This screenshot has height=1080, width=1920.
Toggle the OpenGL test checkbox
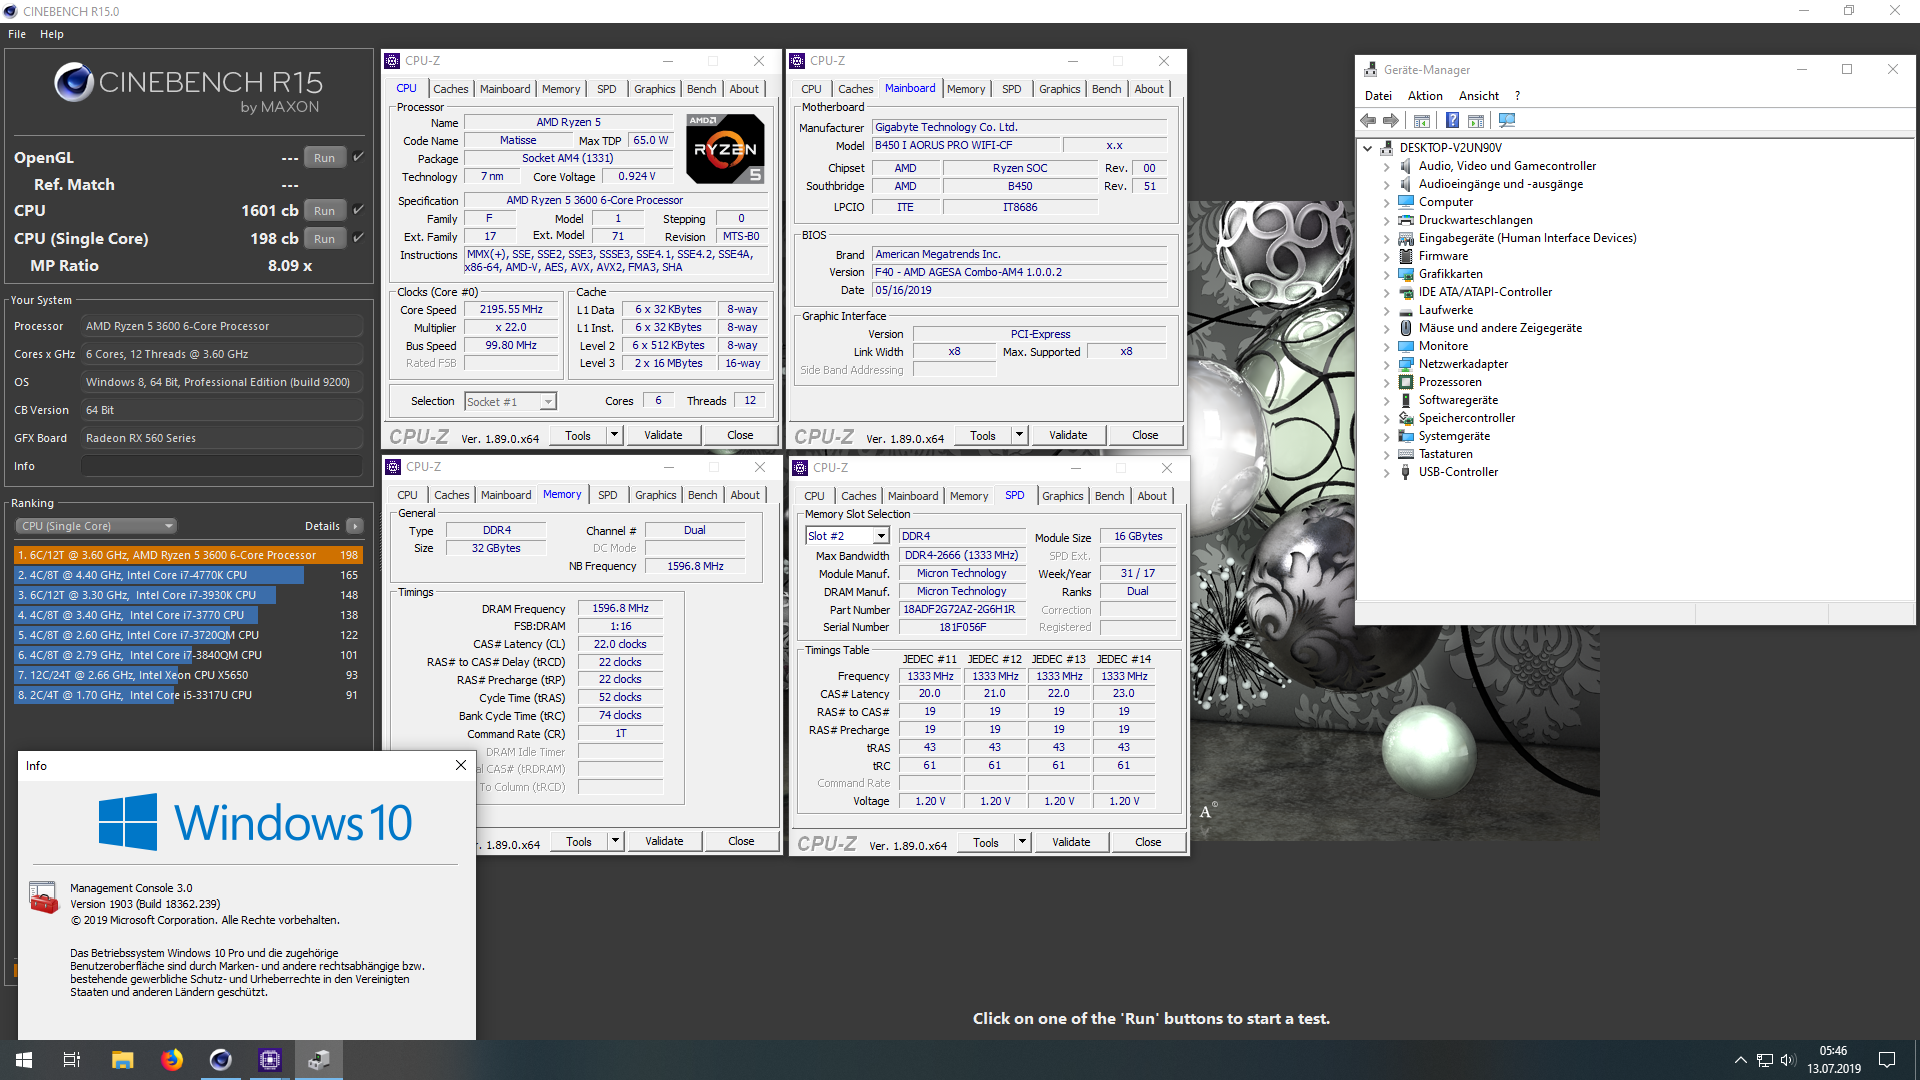tap(358, 157)
